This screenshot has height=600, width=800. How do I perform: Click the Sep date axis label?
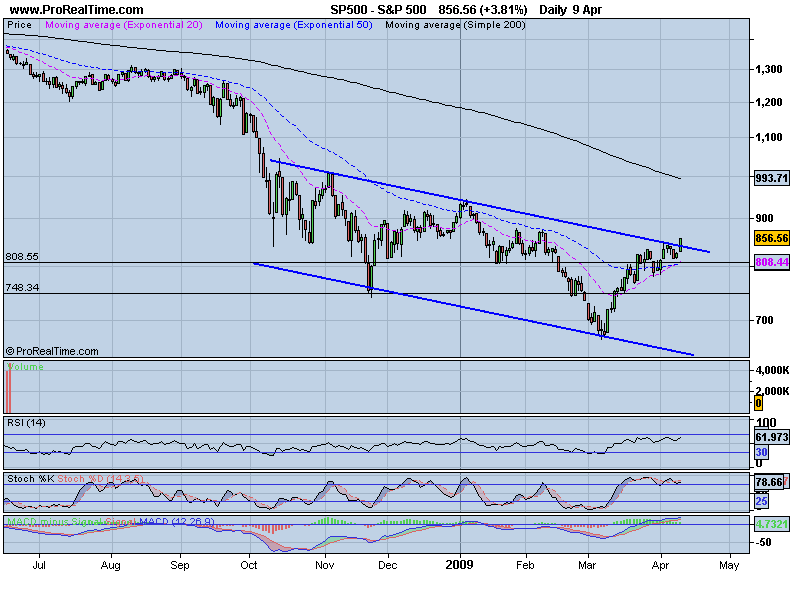[x=180, y=565]
